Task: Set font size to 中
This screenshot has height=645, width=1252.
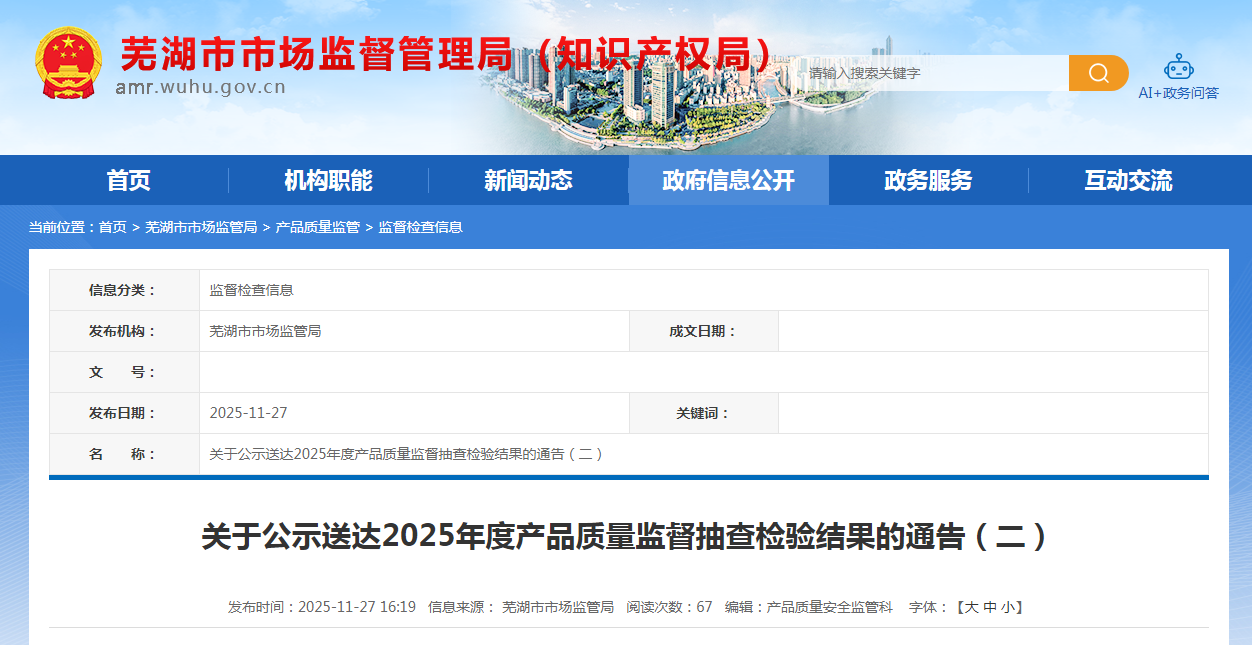Action: 990,607
